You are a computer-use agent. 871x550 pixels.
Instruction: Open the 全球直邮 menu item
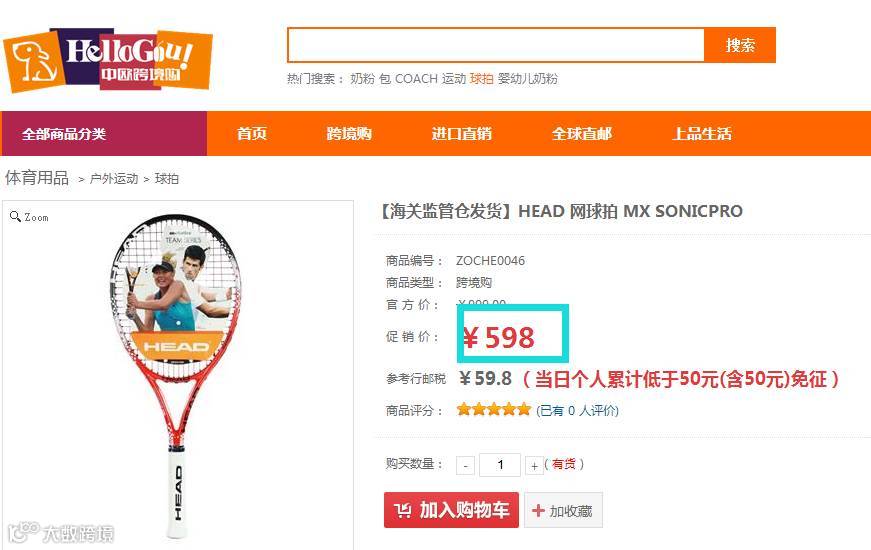click(582, 133)
